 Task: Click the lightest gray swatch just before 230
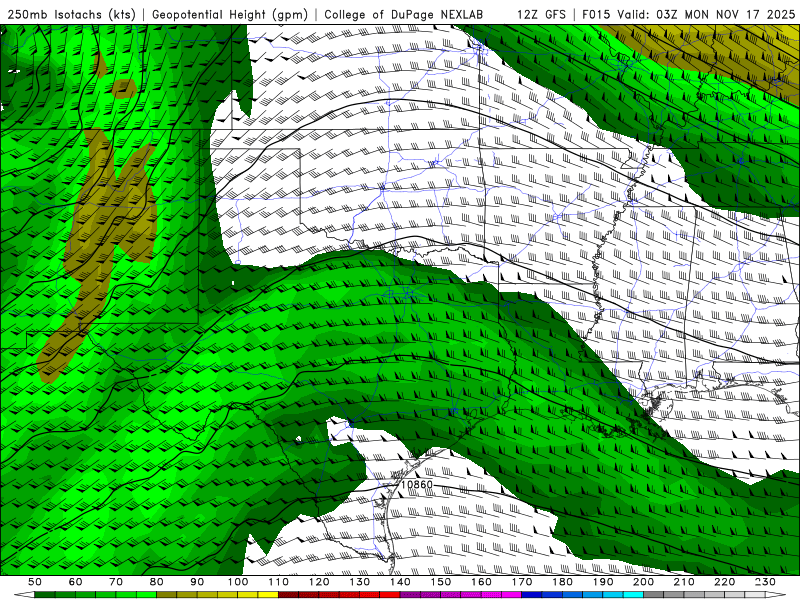coord(755,594)
